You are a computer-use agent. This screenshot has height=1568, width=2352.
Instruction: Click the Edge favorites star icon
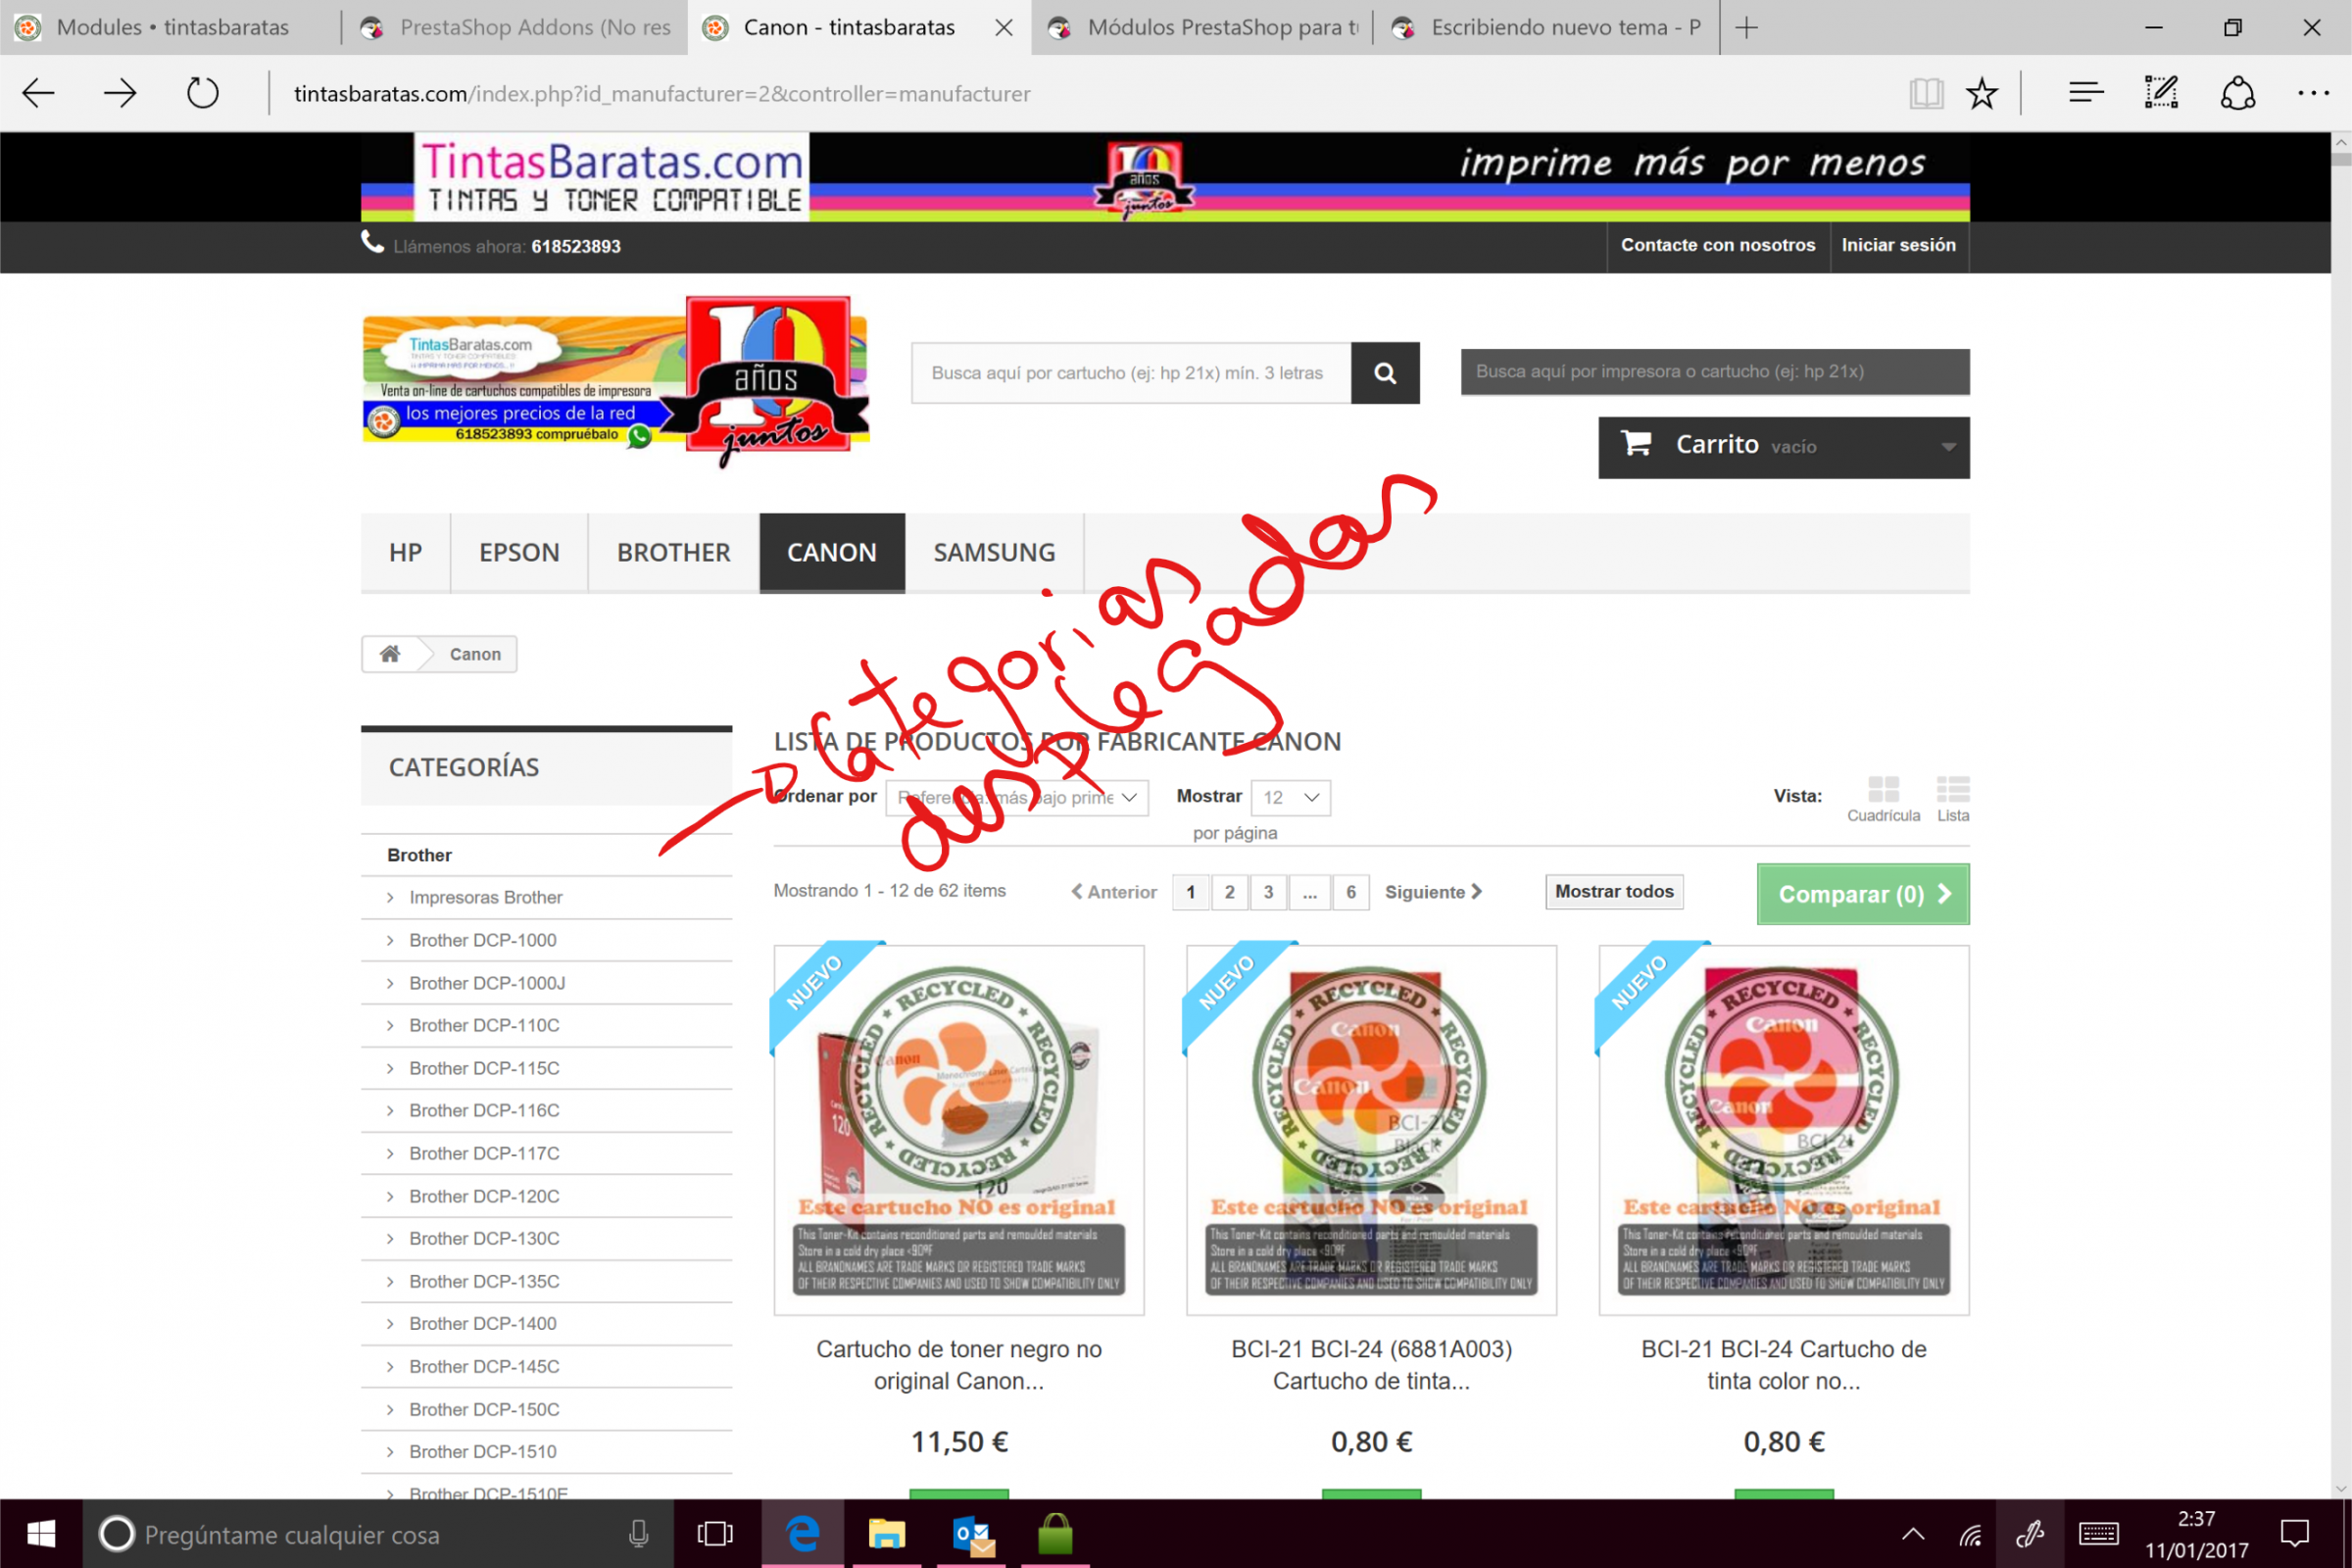pyautogui.click(x=1981, y=94)
